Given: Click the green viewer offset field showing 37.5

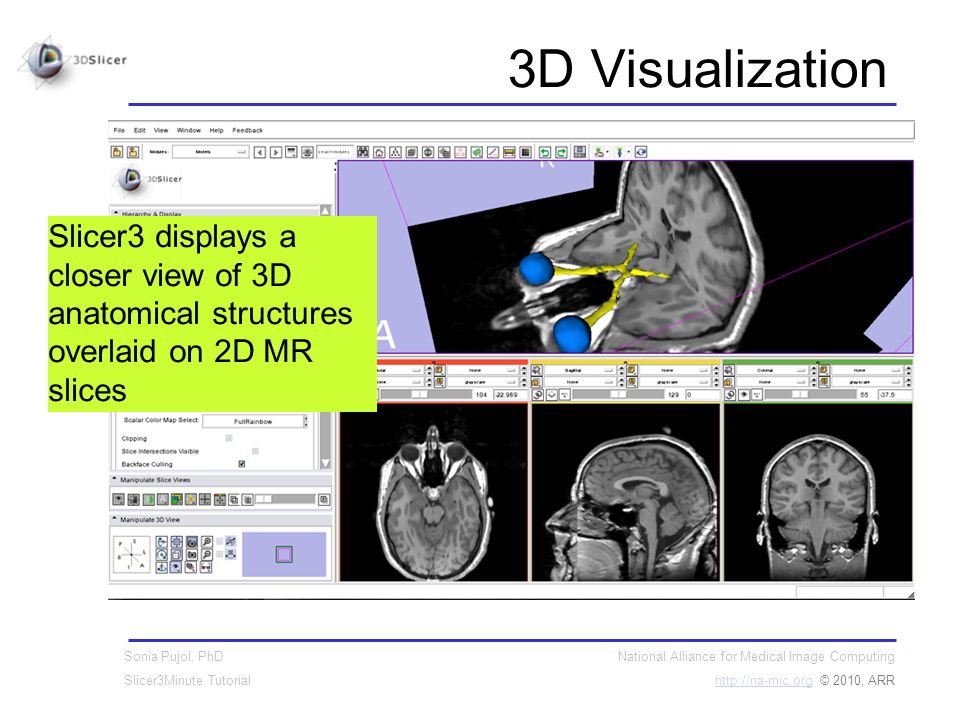Looking at the screenshot, I should pos(894,395).
